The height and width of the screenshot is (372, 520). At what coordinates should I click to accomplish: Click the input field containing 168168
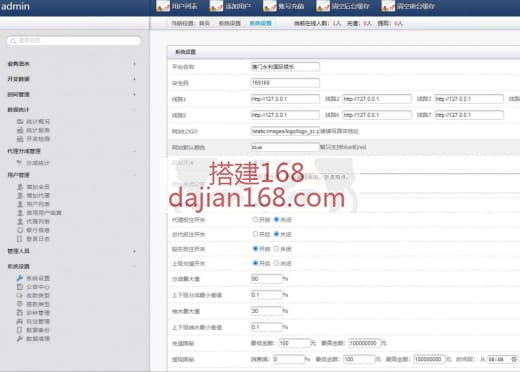285,83
